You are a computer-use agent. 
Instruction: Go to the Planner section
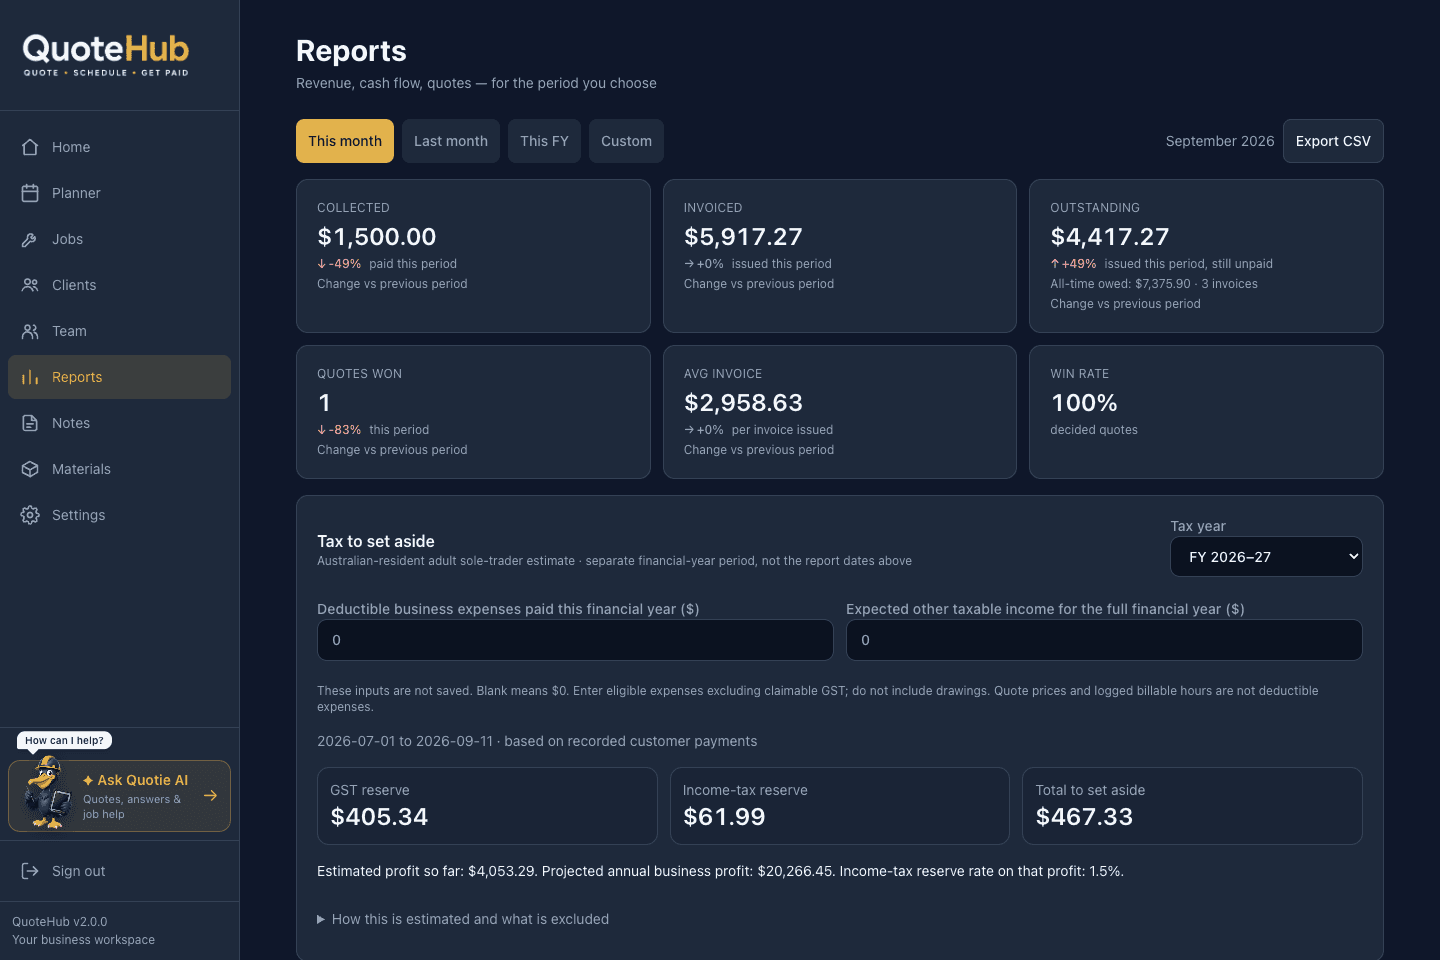pos(76,193)
